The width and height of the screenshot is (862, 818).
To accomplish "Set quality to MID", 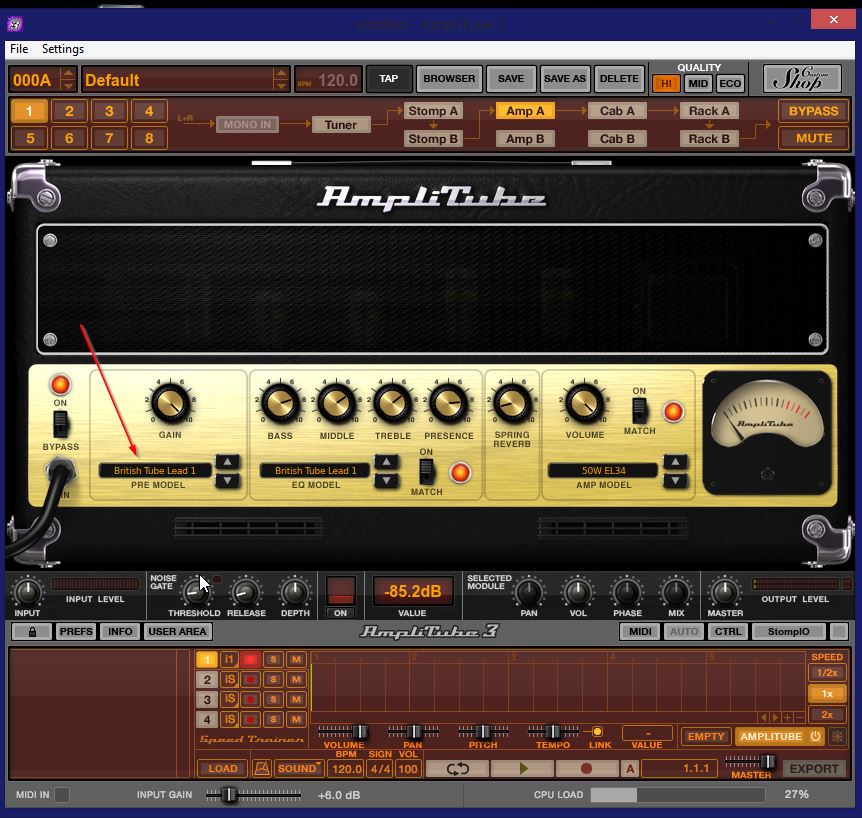I will [x=698, y=84].
